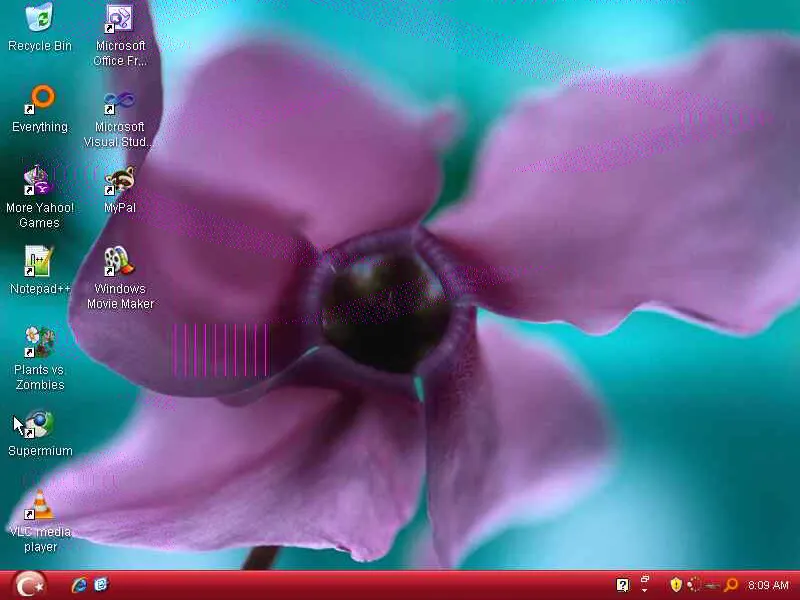800x600 pixels.
Task: Click the red spinning circle tray icon
Action: (x=694, y=585)
